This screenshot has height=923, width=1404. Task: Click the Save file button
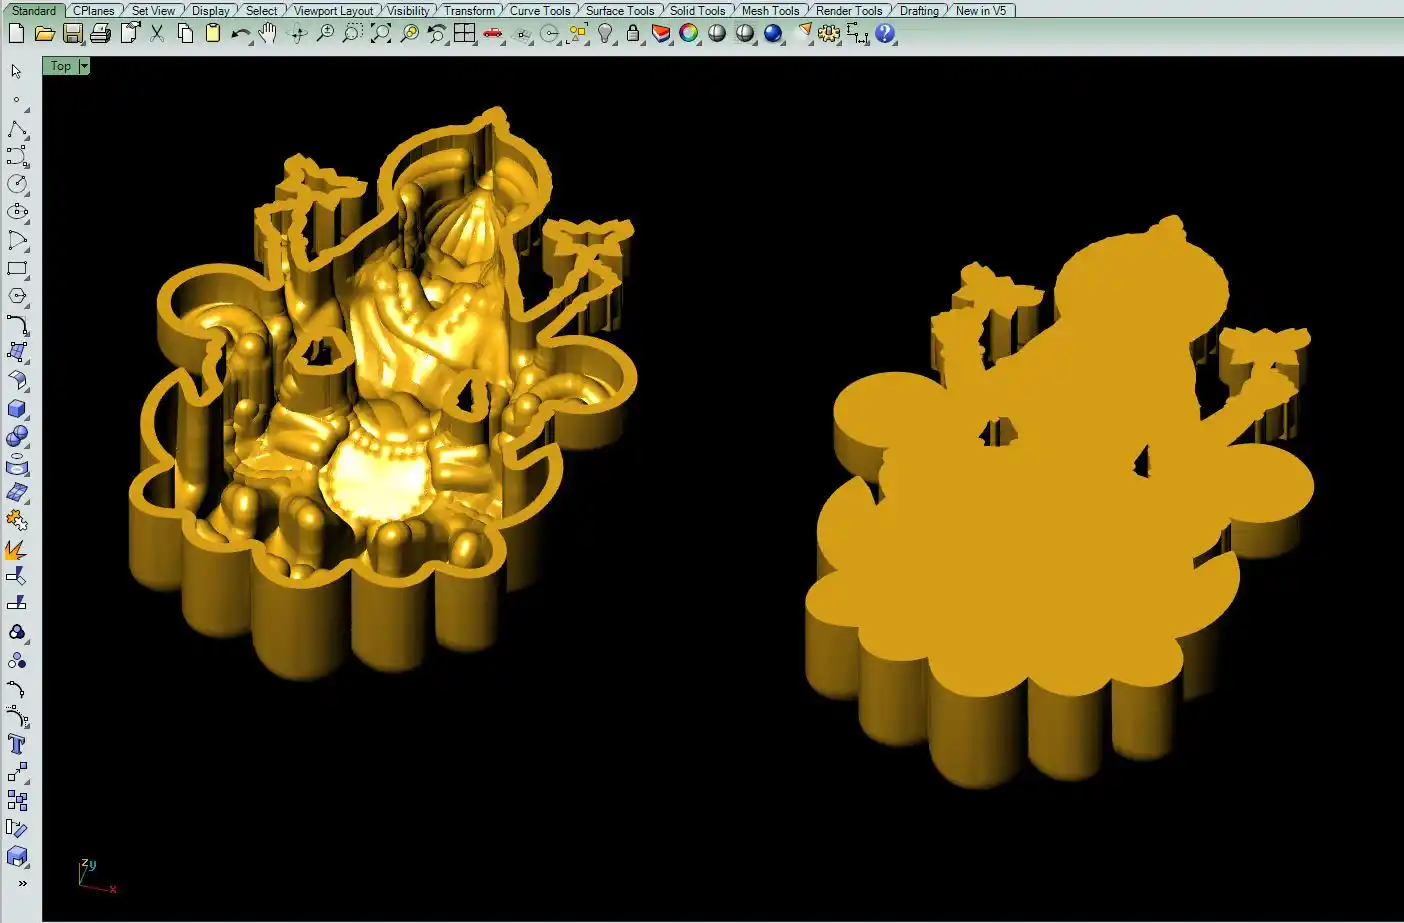[73, 33]
